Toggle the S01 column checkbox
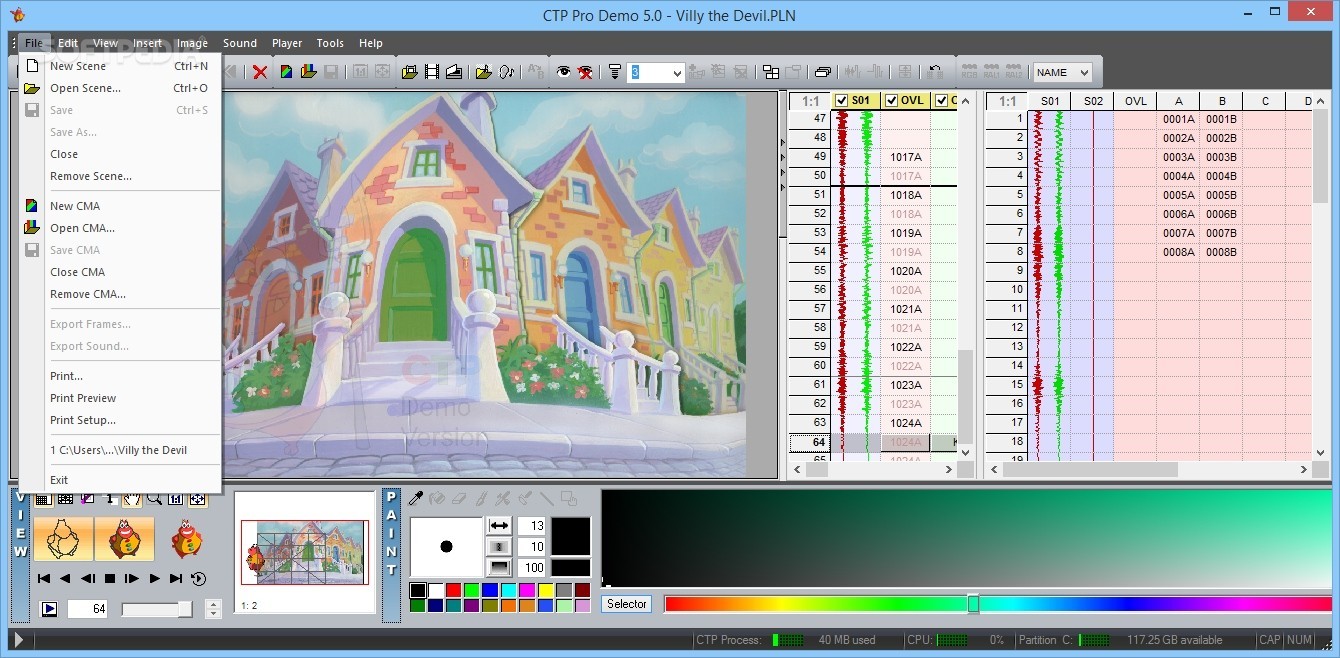Screen dimensions: 1340x658 pos(841,100)
